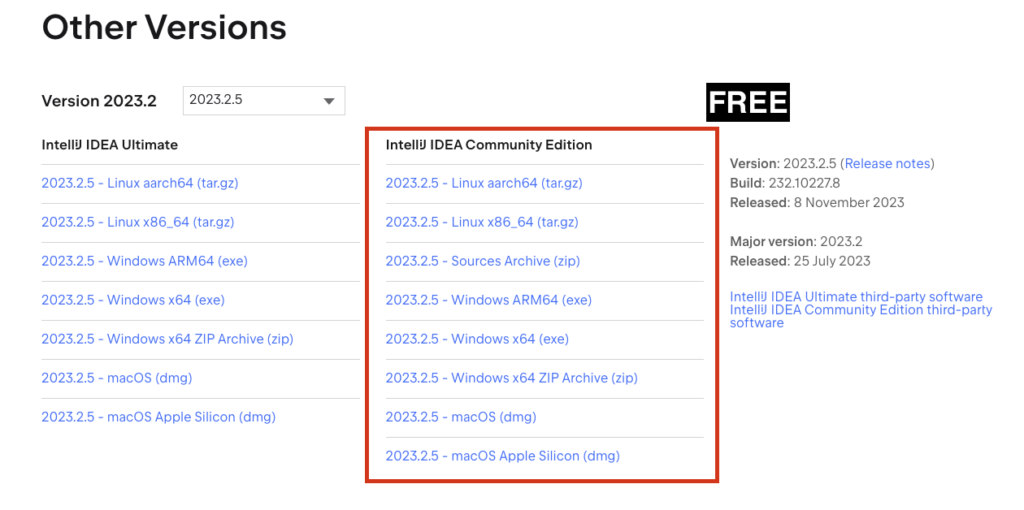The height and width of the screenshot is (510, 1024).
Task: Download Community Edition Windows ARM64 (exe)
Action: (x=488, y=300)
